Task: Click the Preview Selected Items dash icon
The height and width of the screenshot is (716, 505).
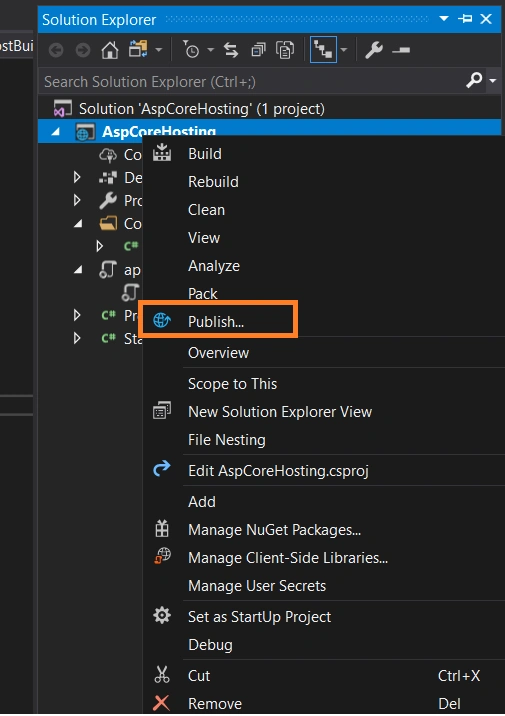Action: [x=401, y=50]
